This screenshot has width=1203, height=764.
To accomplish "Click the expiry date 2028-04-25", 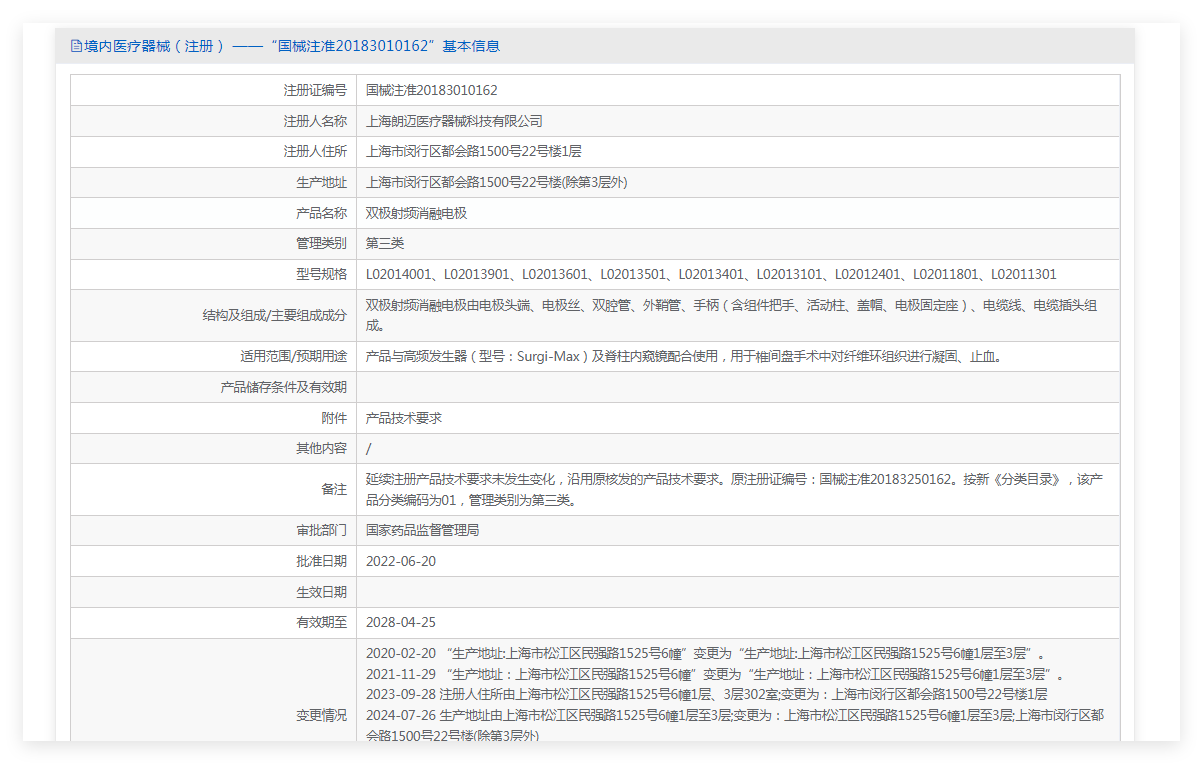I will tap(401, 622).
